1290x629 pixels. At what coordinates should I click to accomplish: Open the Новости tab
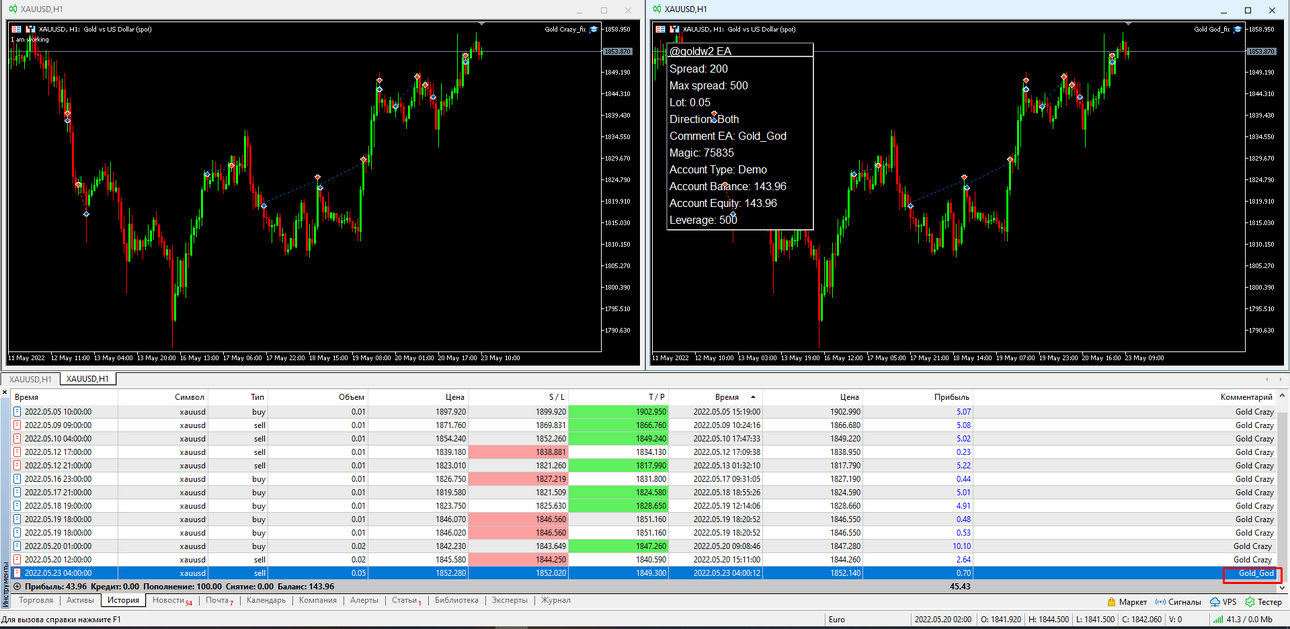click(x=172, y=601)
